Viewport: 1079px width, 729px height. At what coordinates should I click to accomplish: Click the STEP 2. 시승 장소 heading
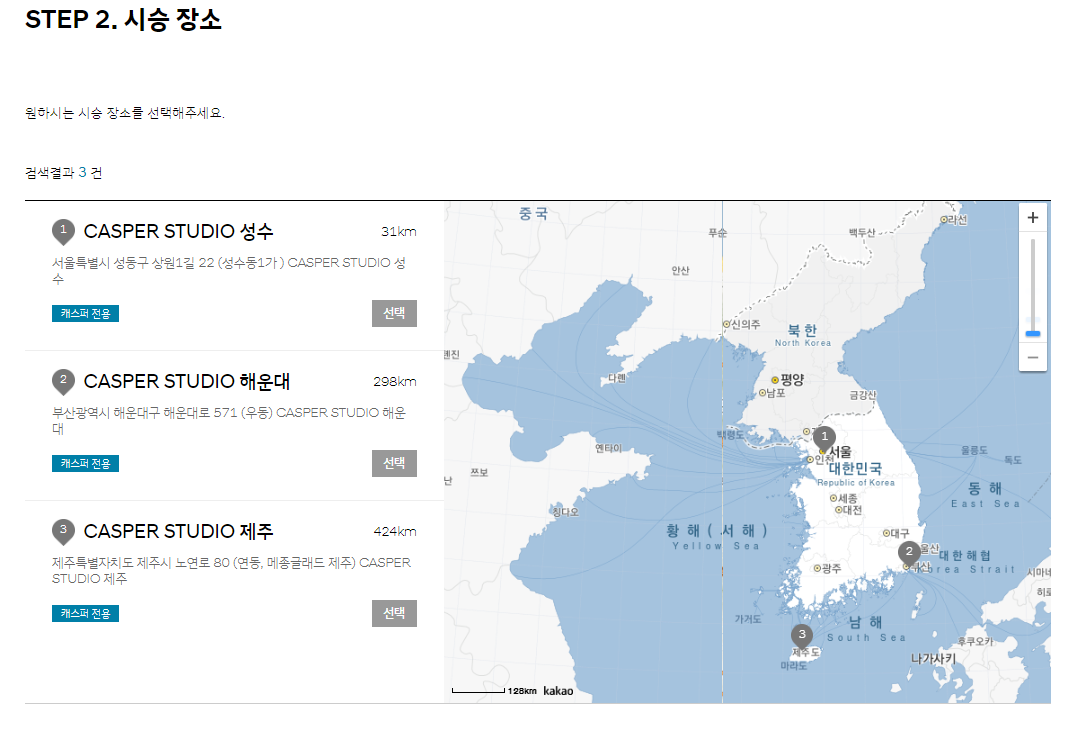(124, 19)
